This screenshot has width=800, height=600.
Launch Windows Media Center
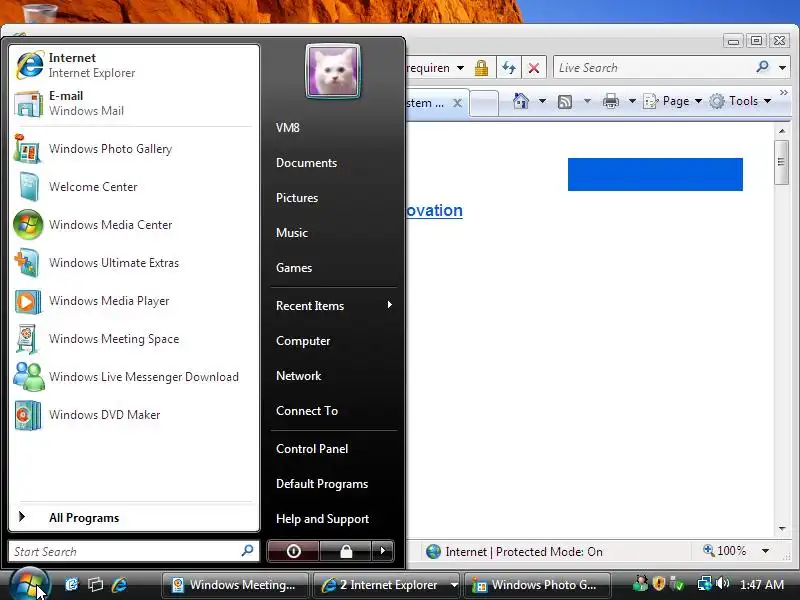point(134,224)
